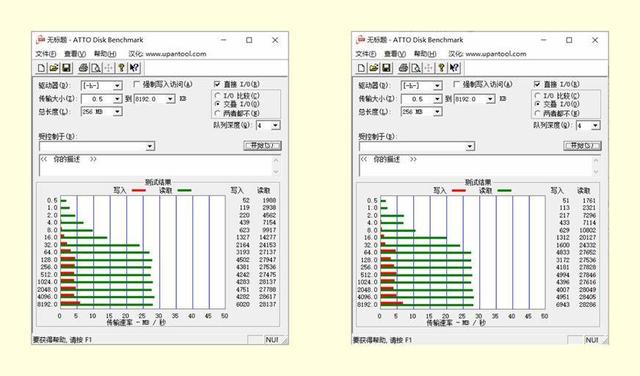Open 文件 menu in left window
640x376 pixels.
(45, 54)
